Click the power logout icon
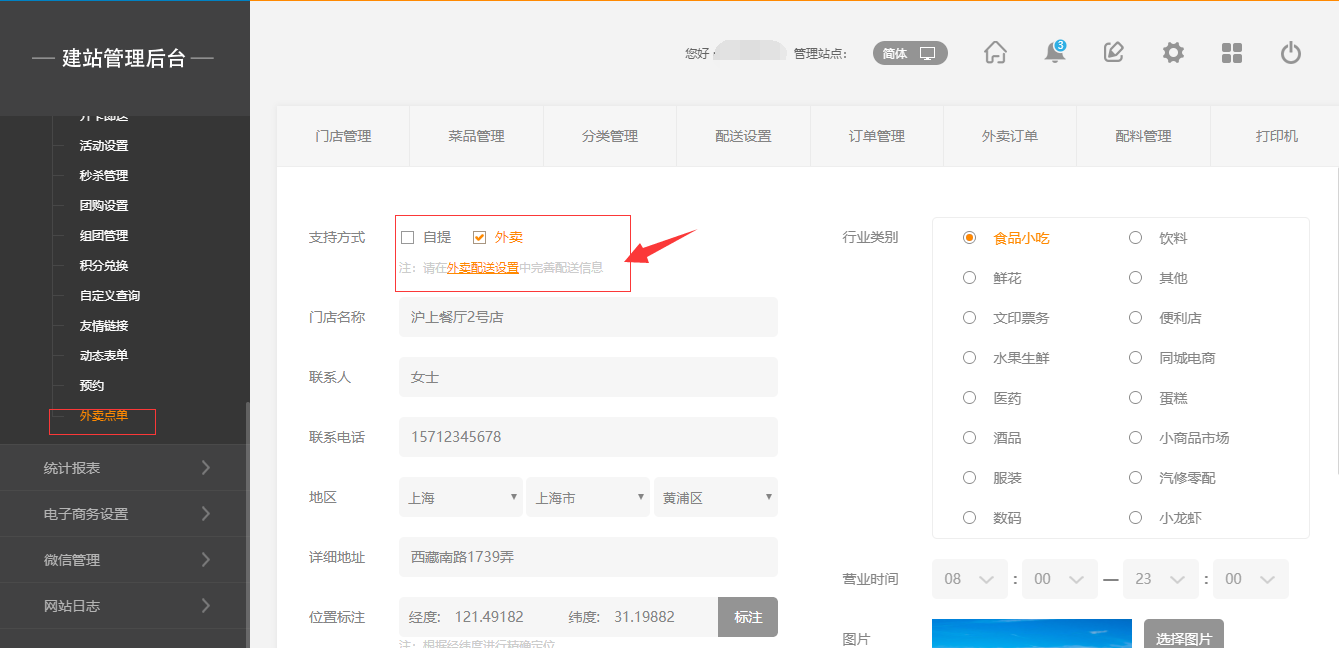Viewport: 1339px width, 648px height. pyautogui.click(x=1291, y=53)
